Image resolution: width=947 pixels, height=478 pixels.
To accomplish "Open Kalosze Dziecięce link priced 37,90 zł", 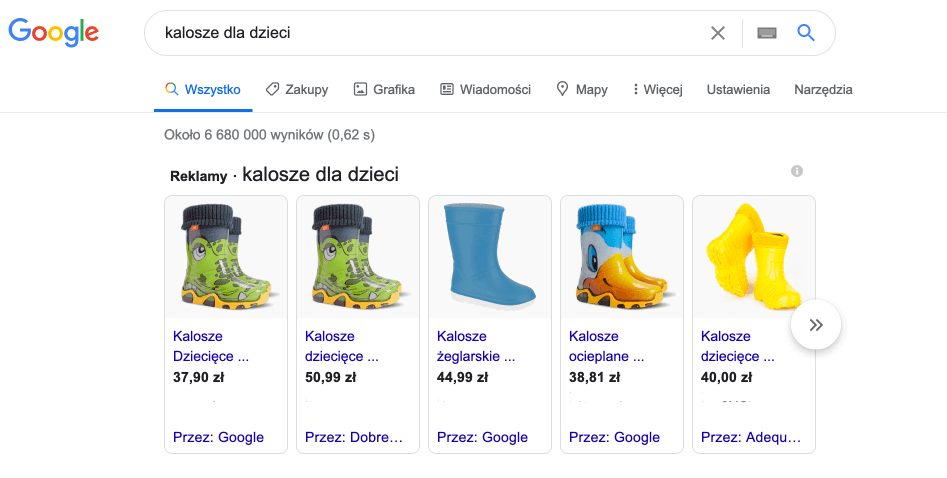I will (x=211, y=345).
